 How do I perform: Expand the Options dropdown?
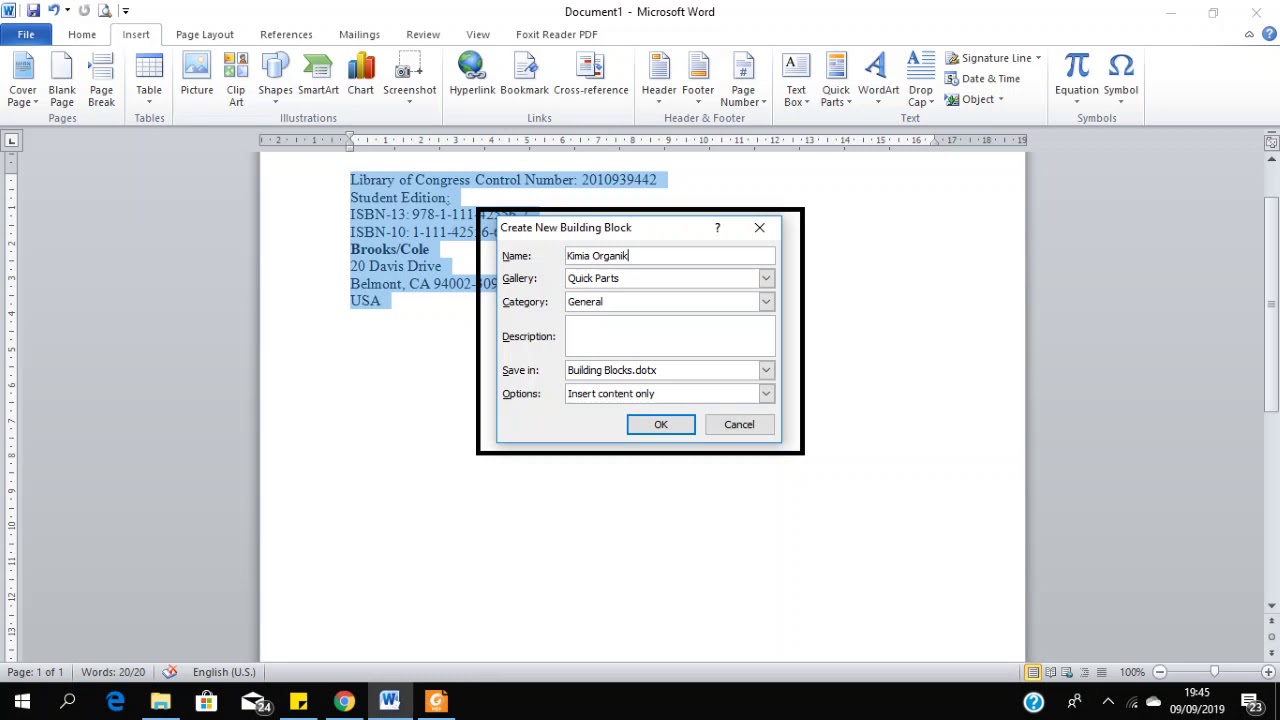tap(766, 394)
